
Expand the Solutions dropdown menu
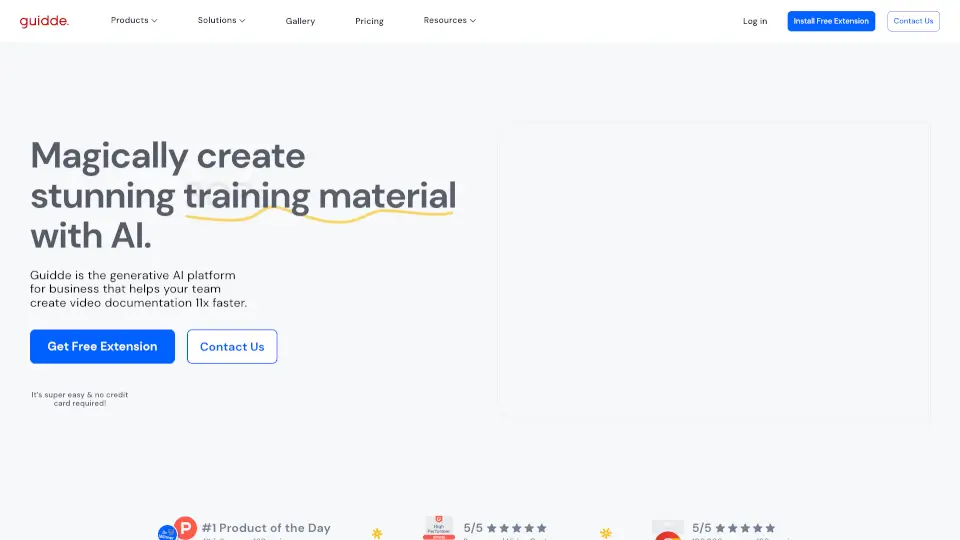(221, 20)
